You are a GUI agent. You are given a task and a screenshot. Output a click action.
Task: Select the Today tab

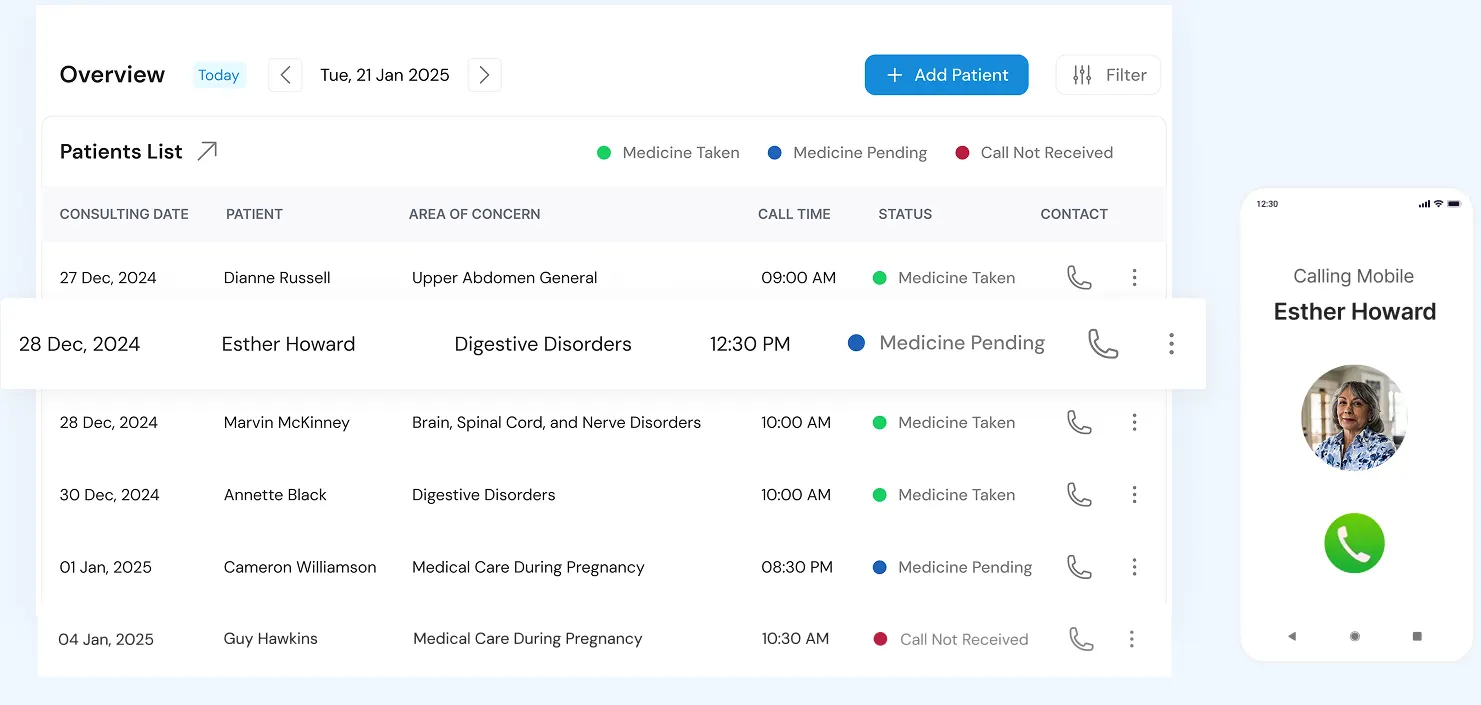click(219, 74)
